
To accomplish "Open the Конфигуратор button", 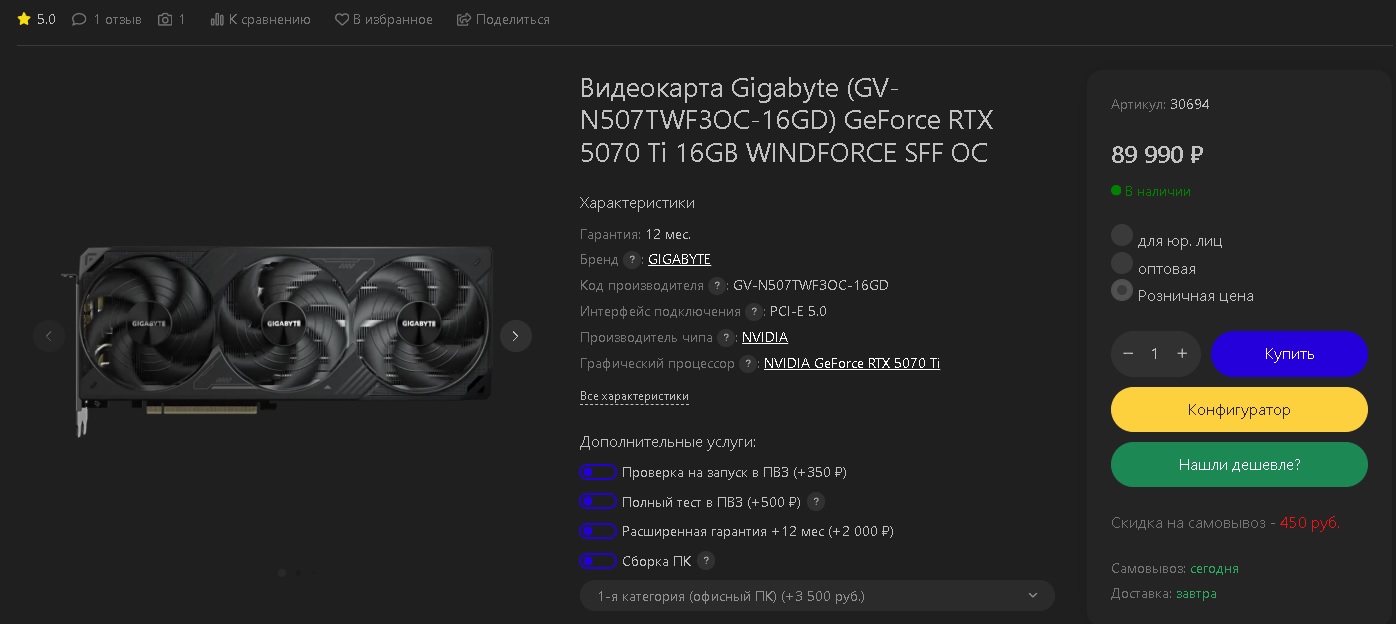I will (x=1239, y=409).
